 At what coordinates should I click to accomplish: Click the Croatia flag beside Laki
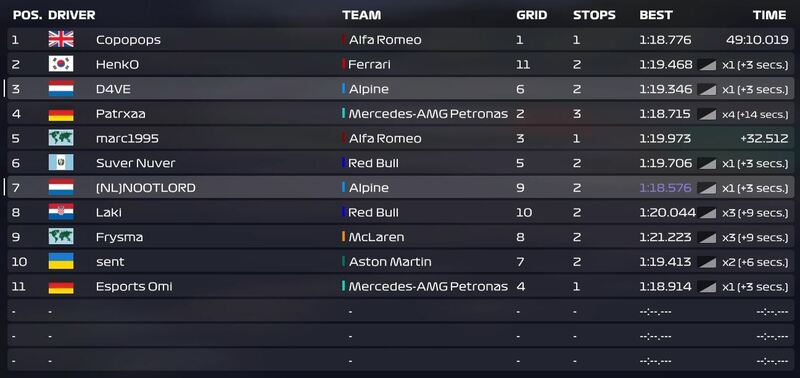point(61,212)
